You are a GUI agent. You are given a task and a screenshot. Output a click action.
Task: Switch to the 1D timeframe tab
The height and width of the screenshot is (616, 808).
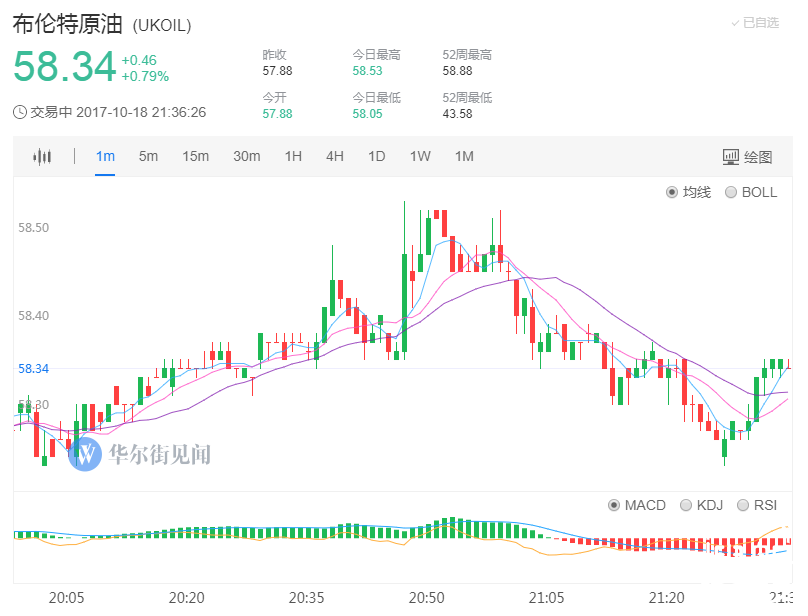pyautogui.click(x=377, y=157)
